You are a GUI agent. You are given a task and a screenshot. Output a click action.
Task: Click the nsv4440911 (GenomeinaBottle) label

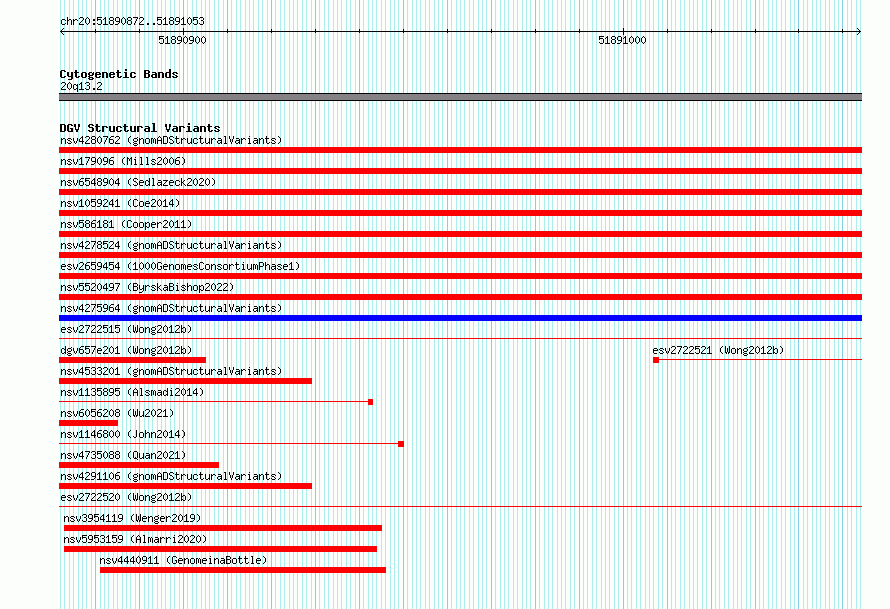click(x=183, y=560)
